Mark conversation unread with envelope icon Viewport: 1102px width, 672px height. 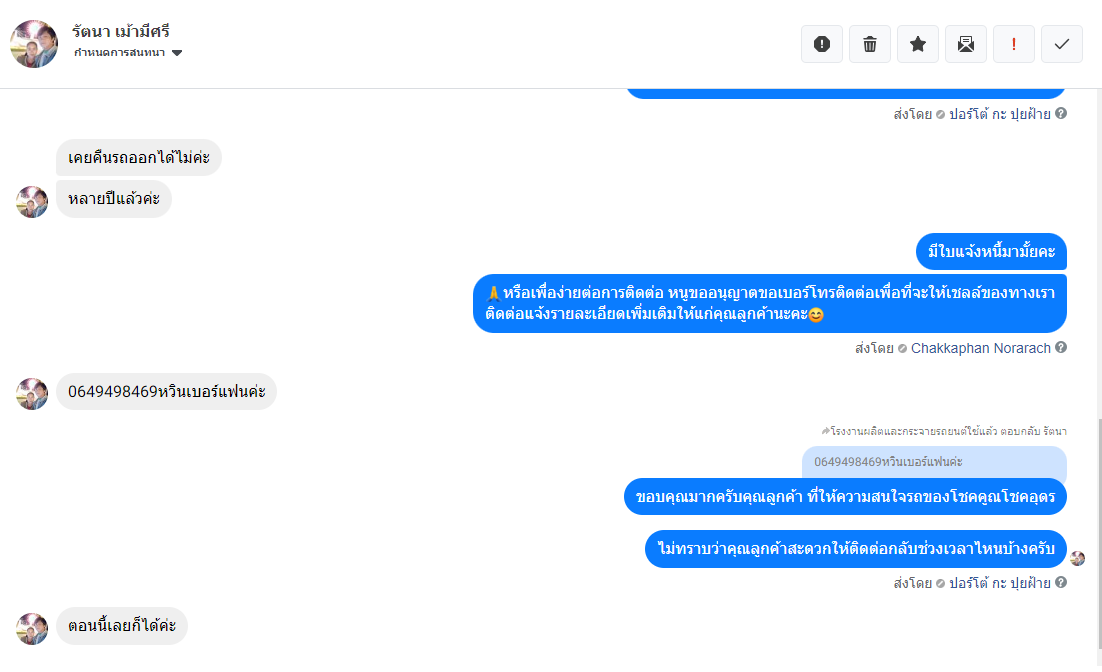pyautogui.click(x=966, y=44)
